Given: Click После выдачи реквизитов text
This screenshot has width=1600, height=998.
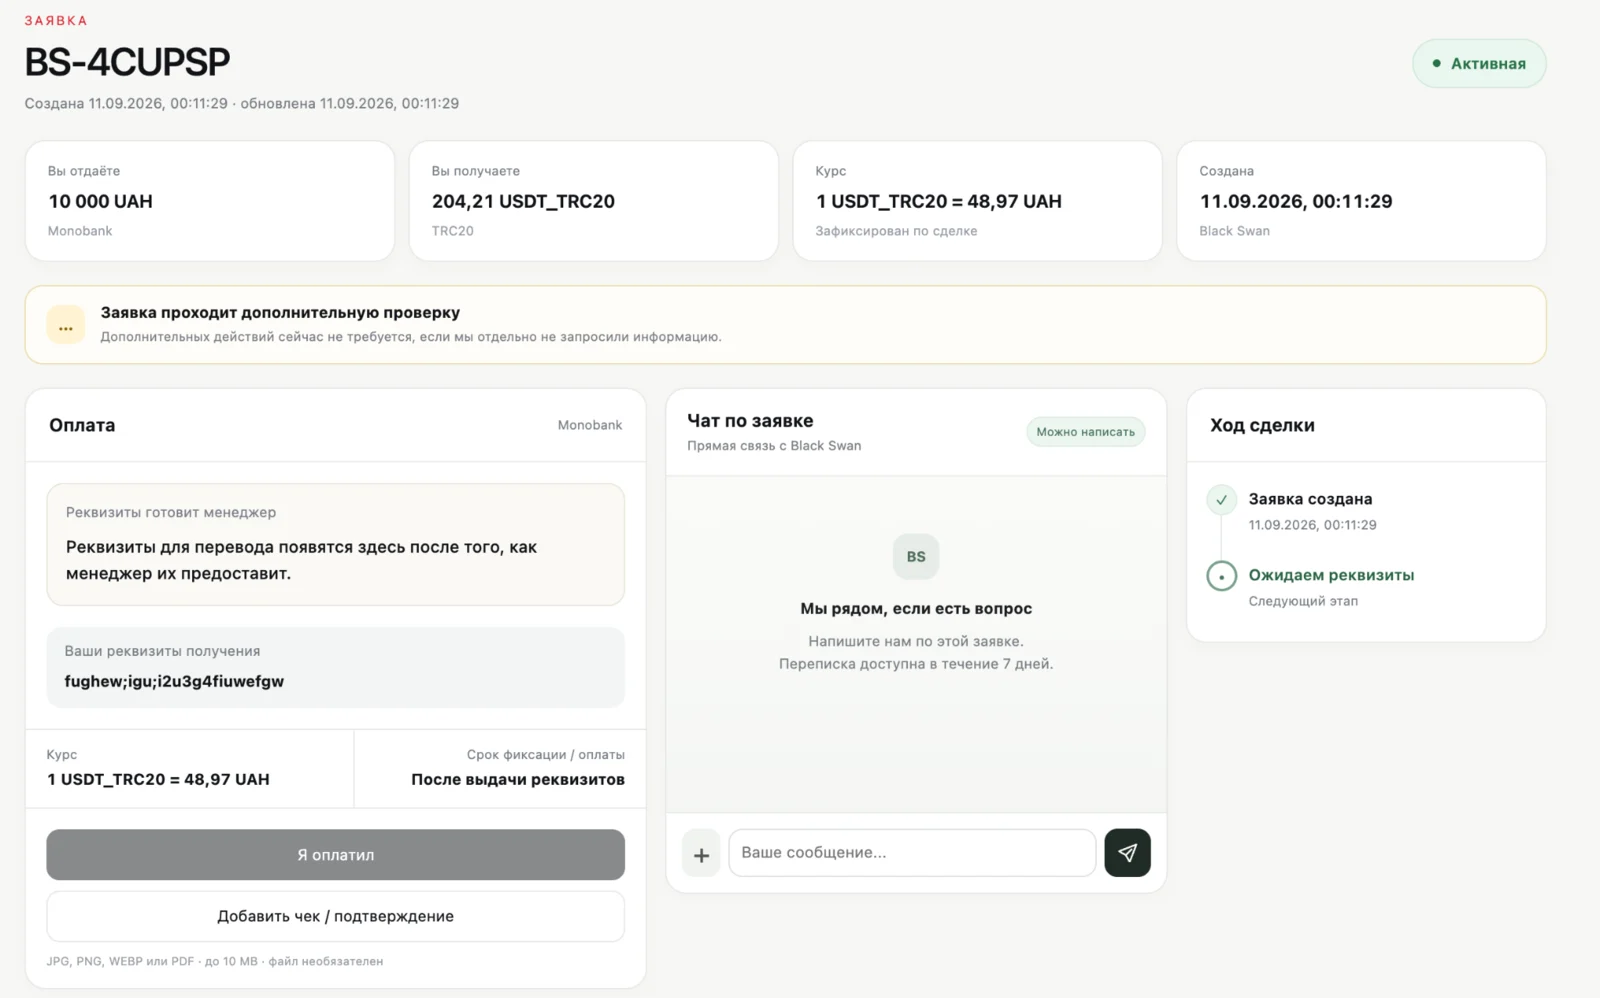Looking at the screenshot, I should click(x=518, y=779).
